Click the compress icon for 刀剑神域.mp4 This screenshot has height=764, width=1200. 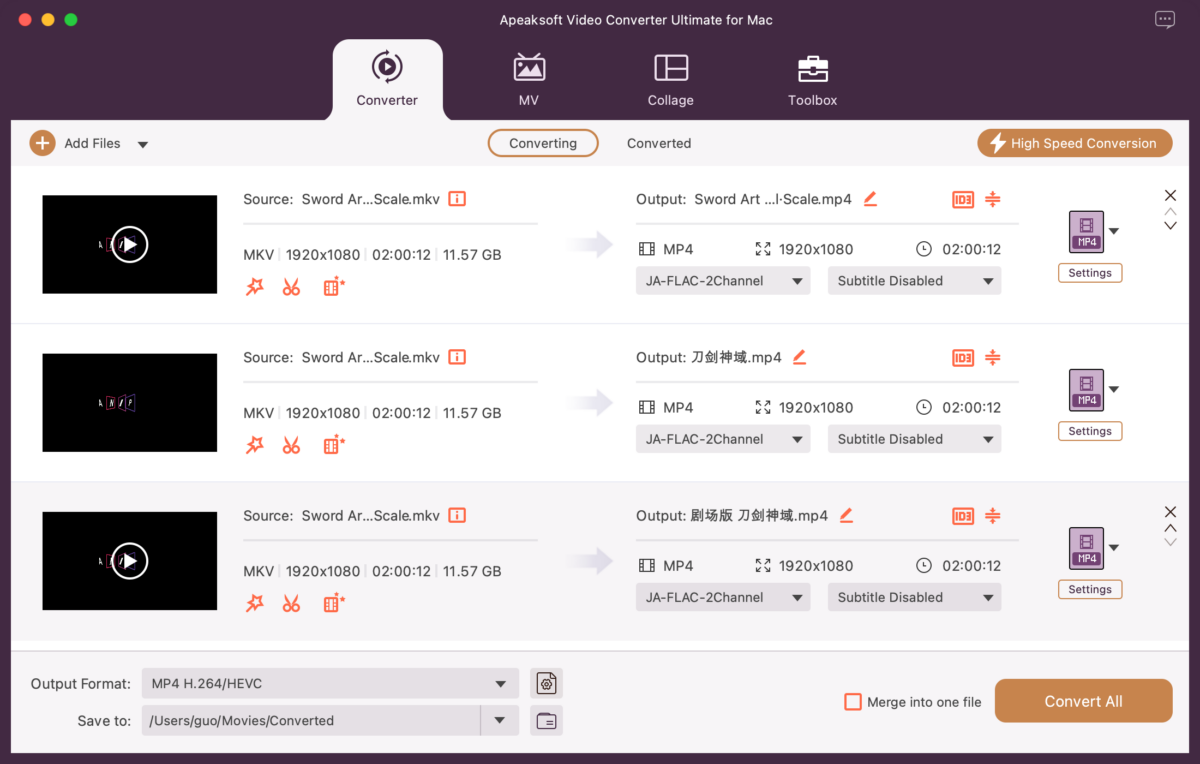point(992,357)
